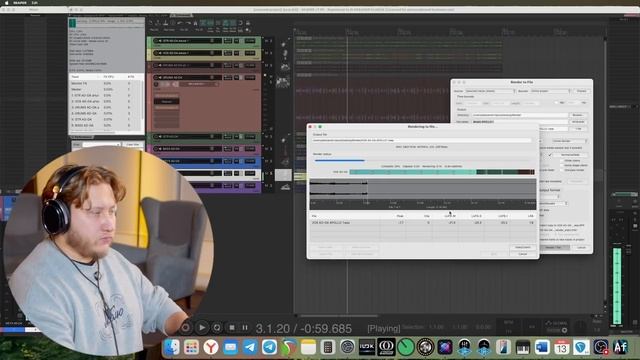Open FX slot in expanded DRUMS AD-DA track
This screenshot has width=640, height=360.
(x=167, y=101)
